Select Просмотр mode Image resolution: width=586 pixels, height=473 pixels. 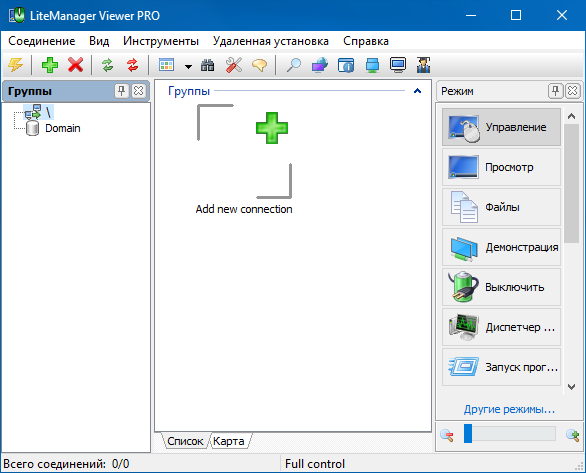(x=501, y=167)
